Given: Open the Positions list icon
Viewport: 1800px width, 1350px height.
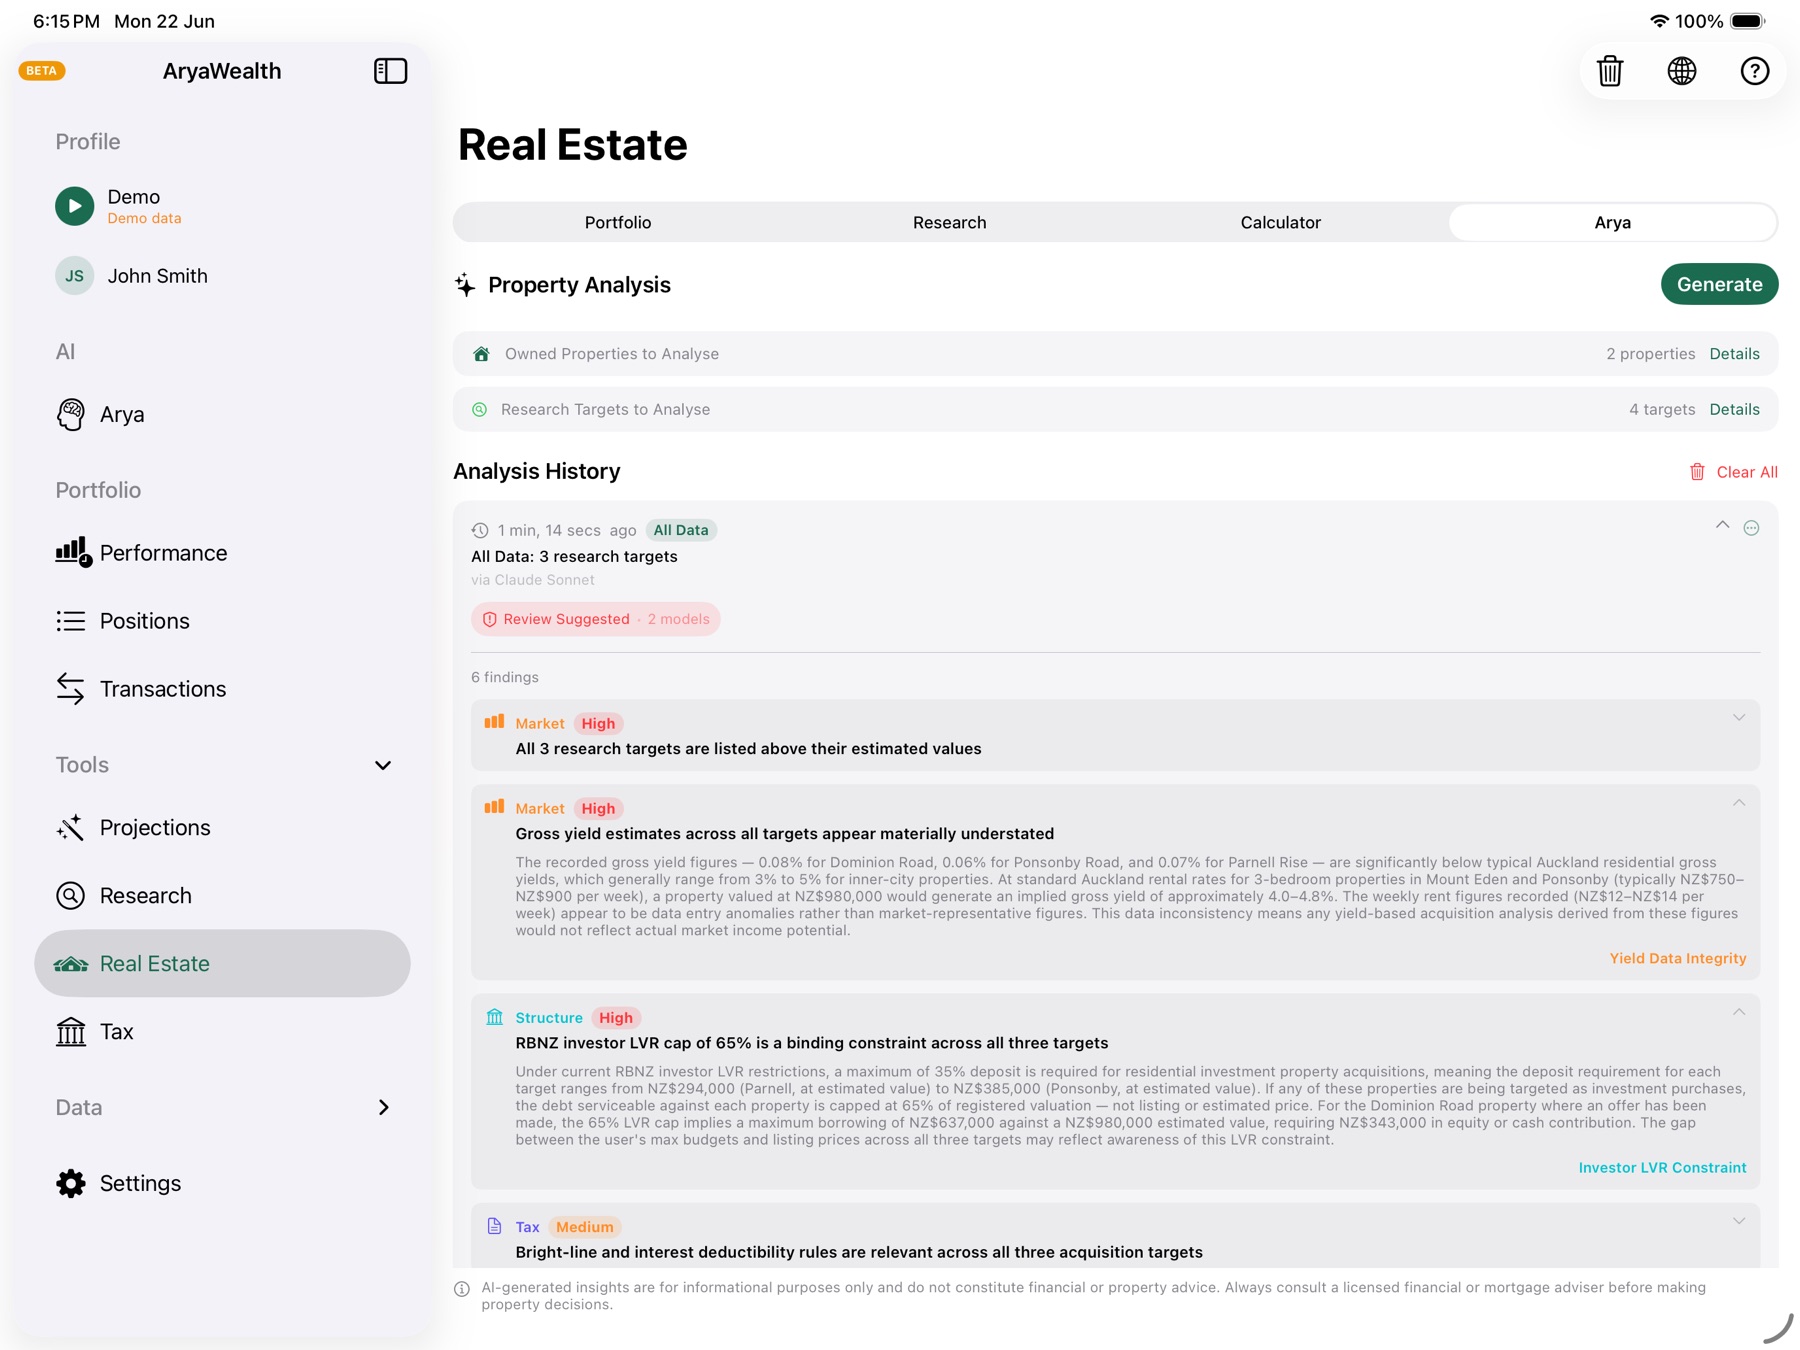Looking at the screenshot, I should [x=70, y=621].
